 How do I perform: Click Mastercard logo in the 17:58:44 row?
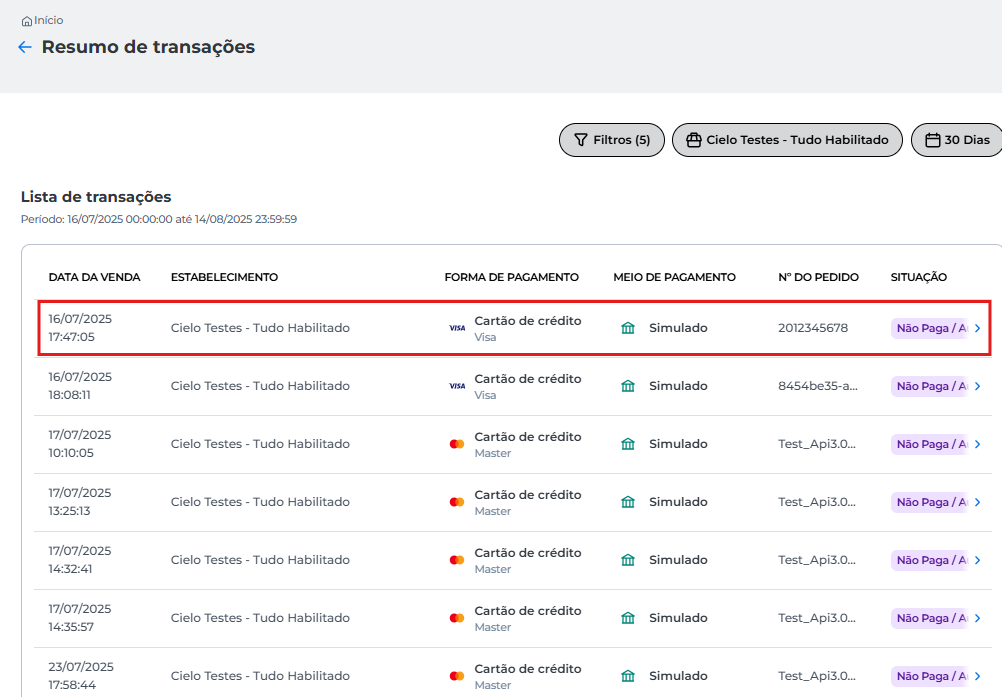click(457, 676)
